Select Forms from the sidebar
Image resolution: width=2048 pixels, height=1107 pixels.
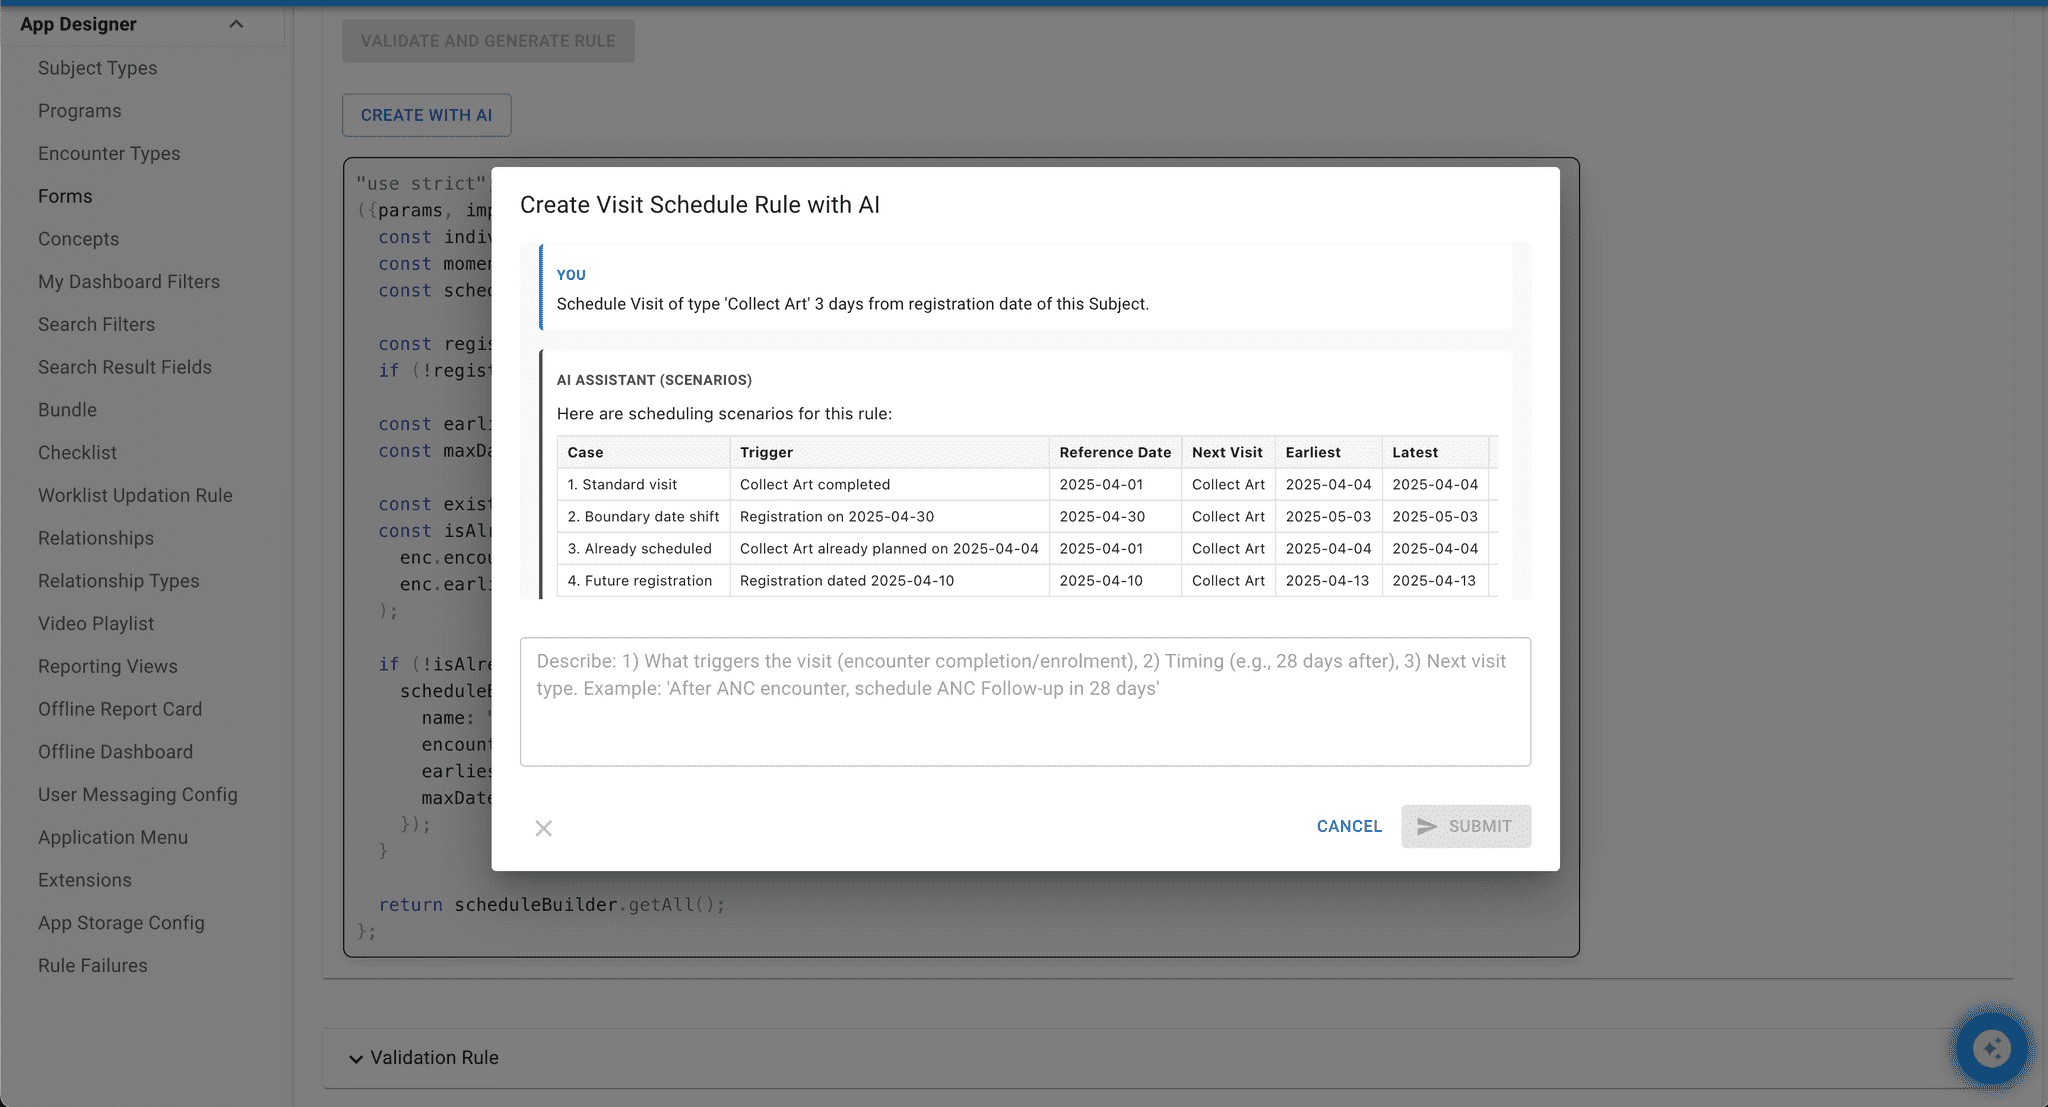[65, 196]
